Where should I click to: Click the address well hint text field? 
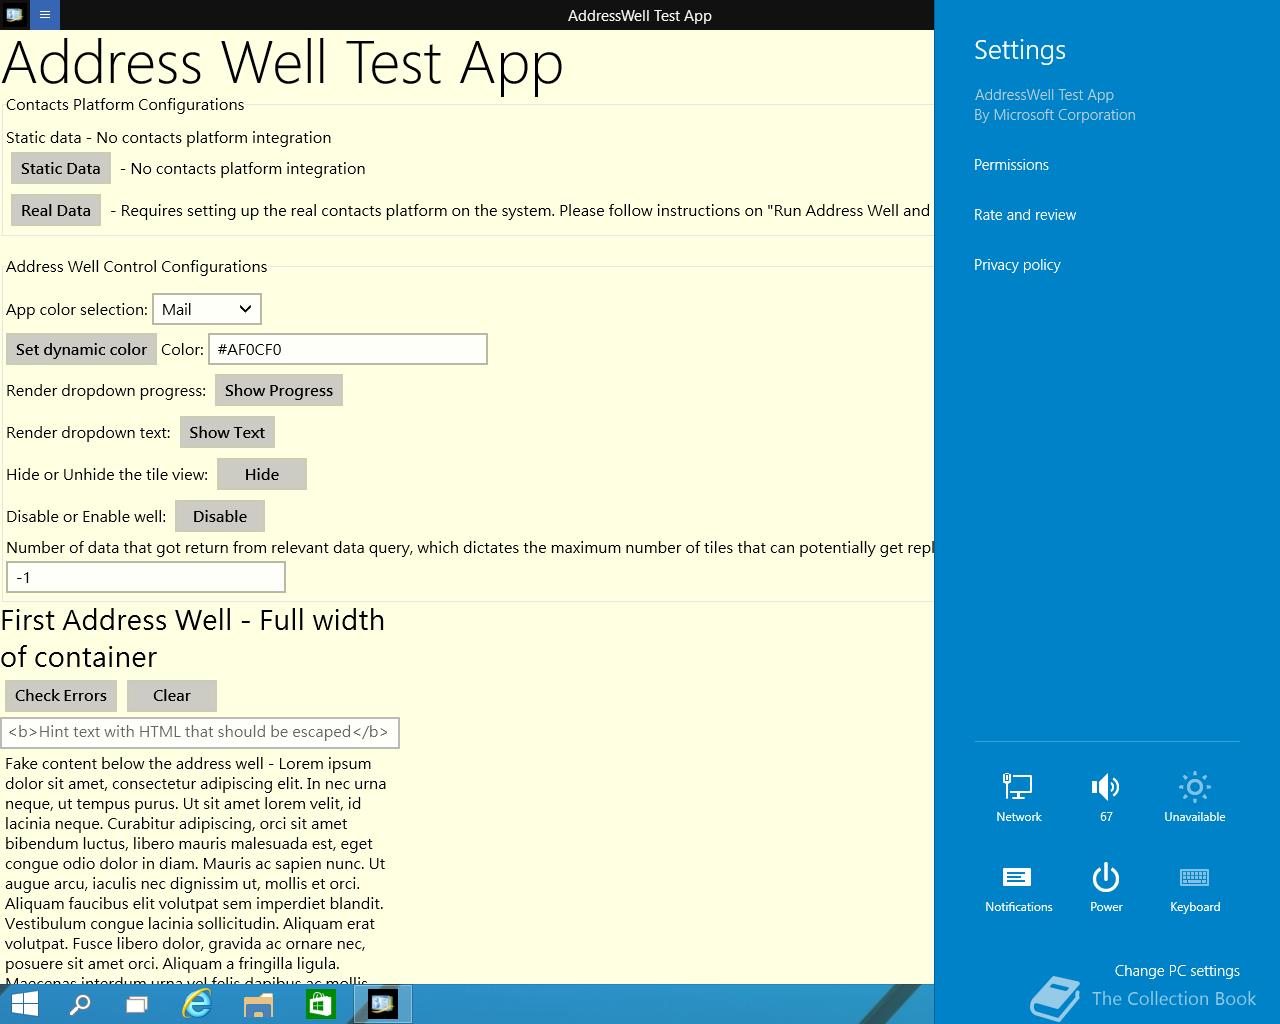pyautogui.click(x=200, y=732)
